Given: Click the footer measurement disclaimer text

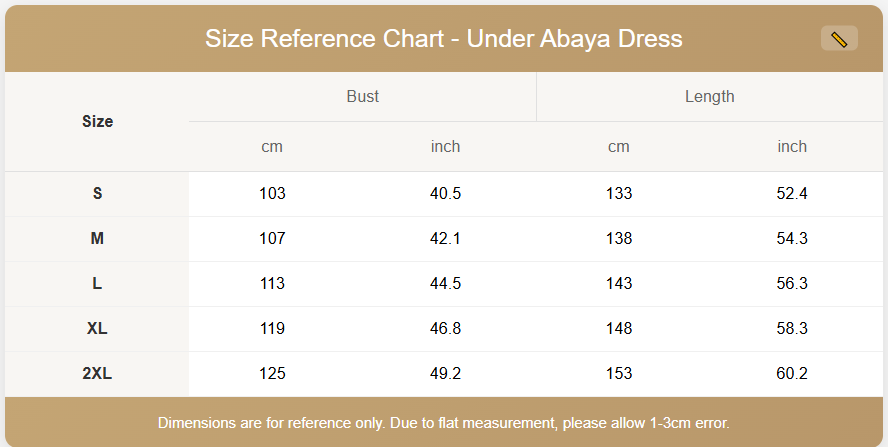Looking at the screenshot, I should pos(444,422).
